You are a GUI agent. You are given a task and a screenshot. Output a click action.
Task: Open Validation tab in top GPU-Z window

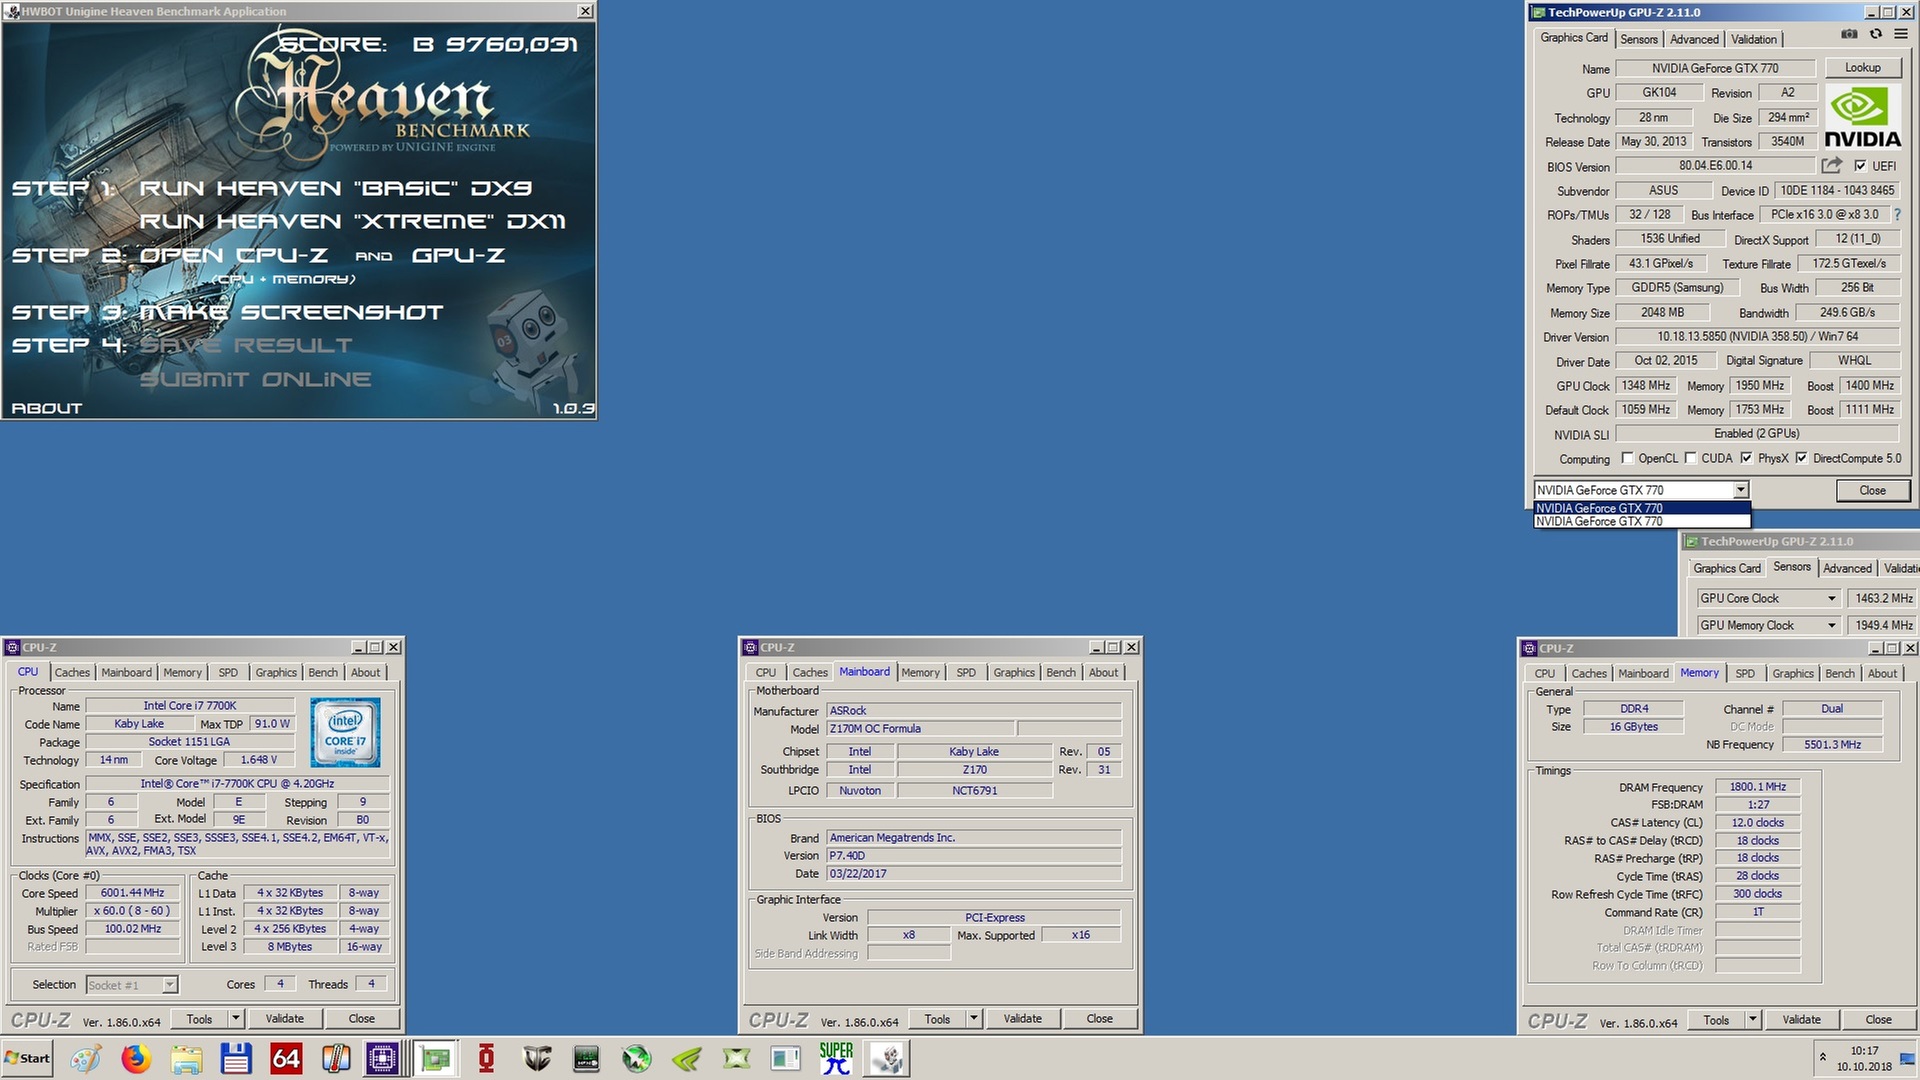[1754, 39]
